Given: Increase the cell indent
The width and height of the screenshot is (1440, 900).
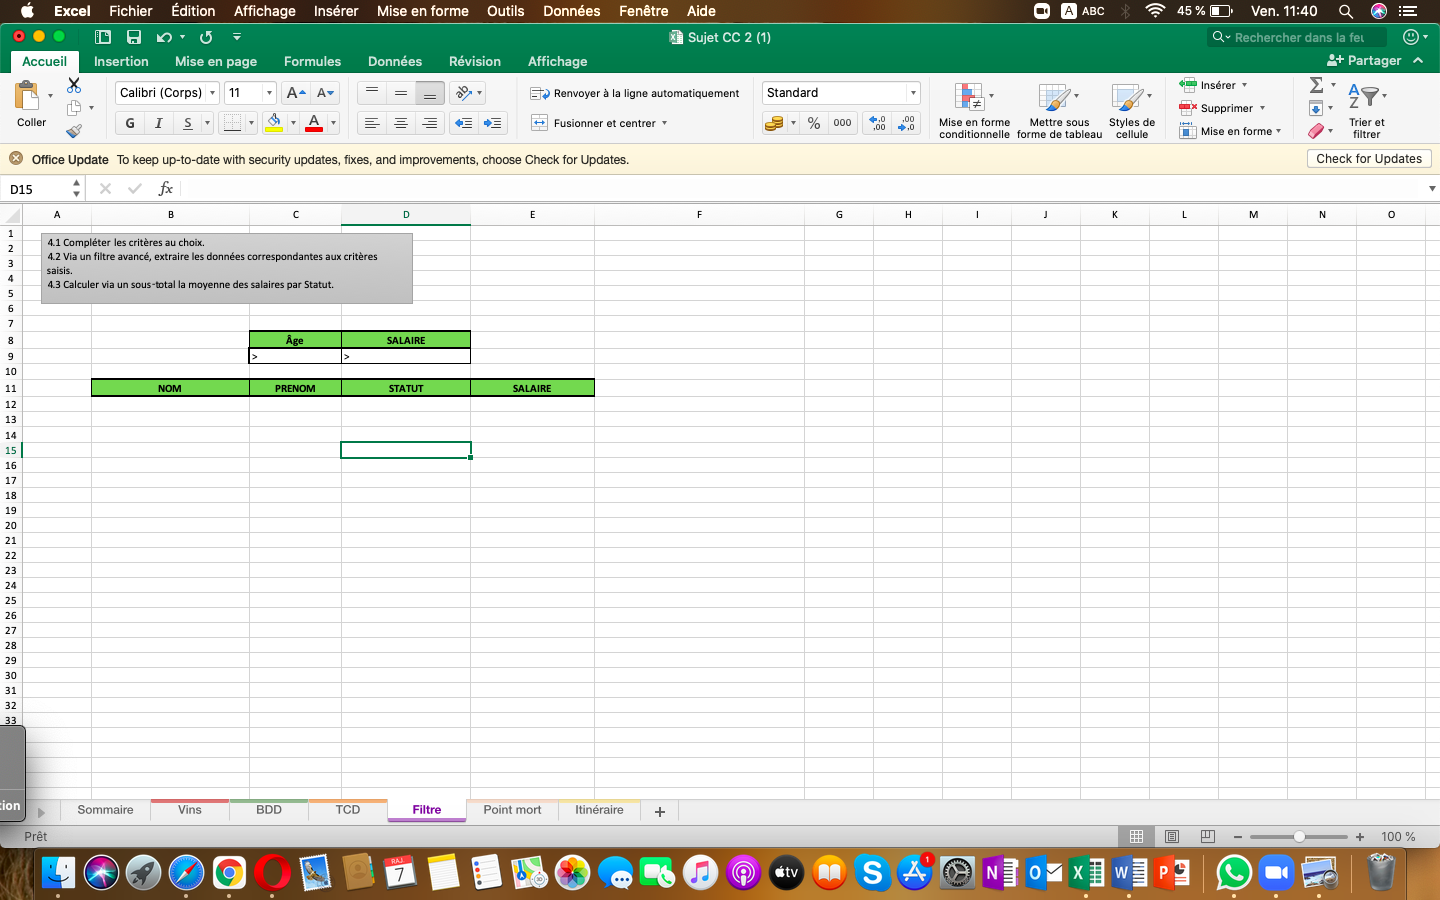Looking at the screenshot, I should click(492, 123).
